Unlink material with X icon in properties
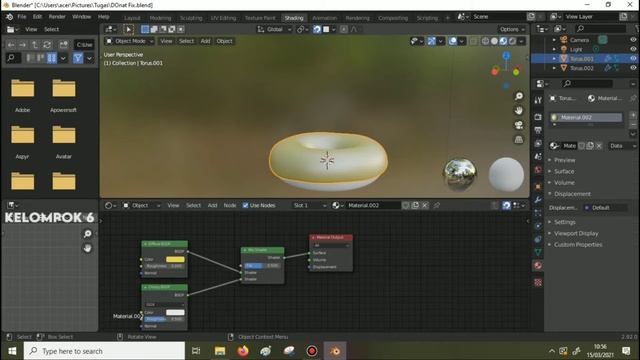The width and height of the screenshot is (640, 360). tap(599, 146)
